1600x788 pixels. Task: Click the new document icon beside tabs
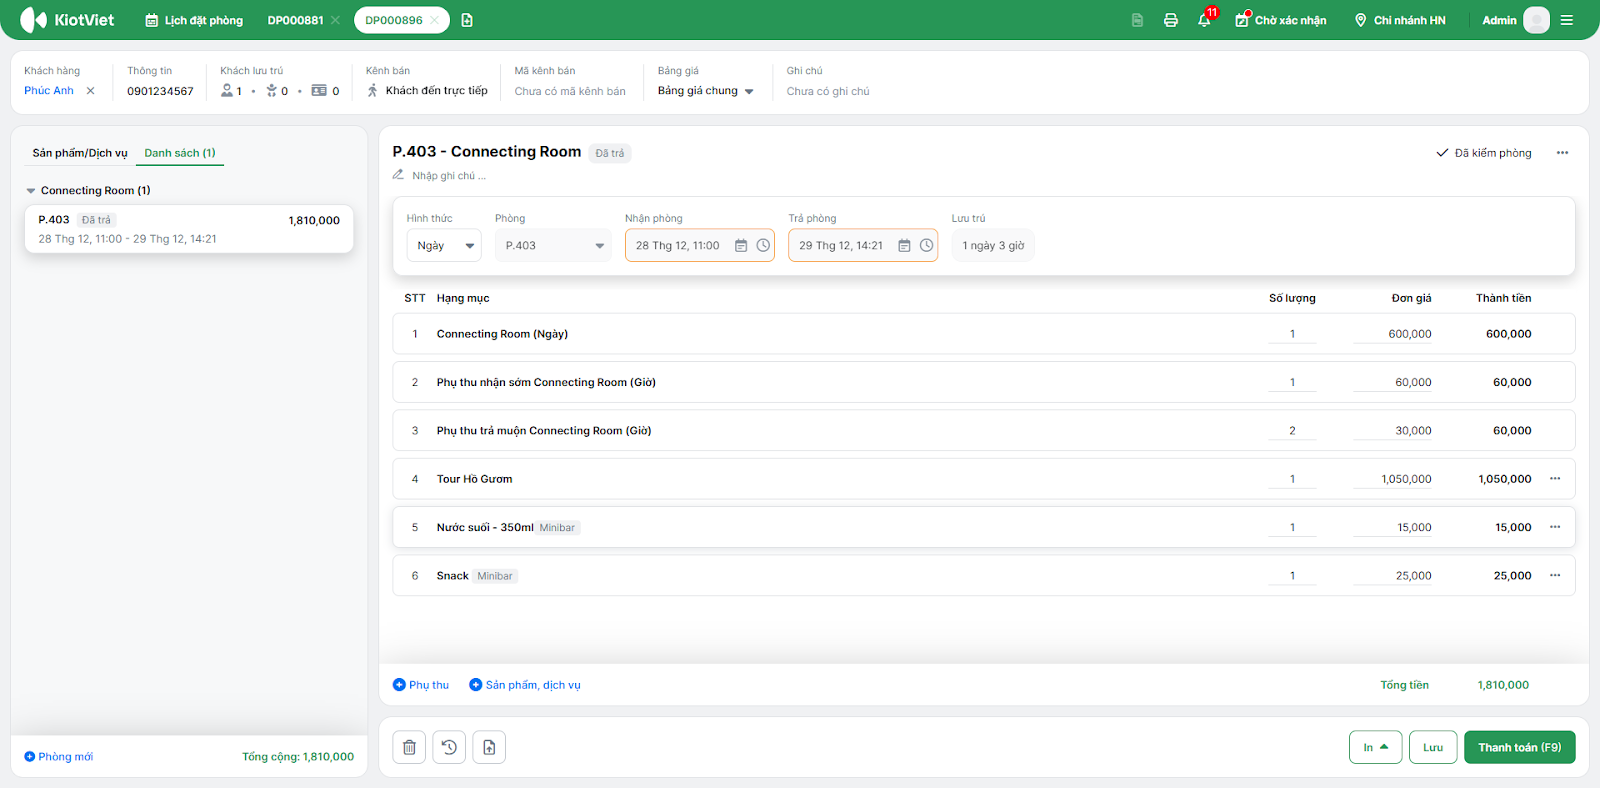pyautogui.click(x=467, y=20)
